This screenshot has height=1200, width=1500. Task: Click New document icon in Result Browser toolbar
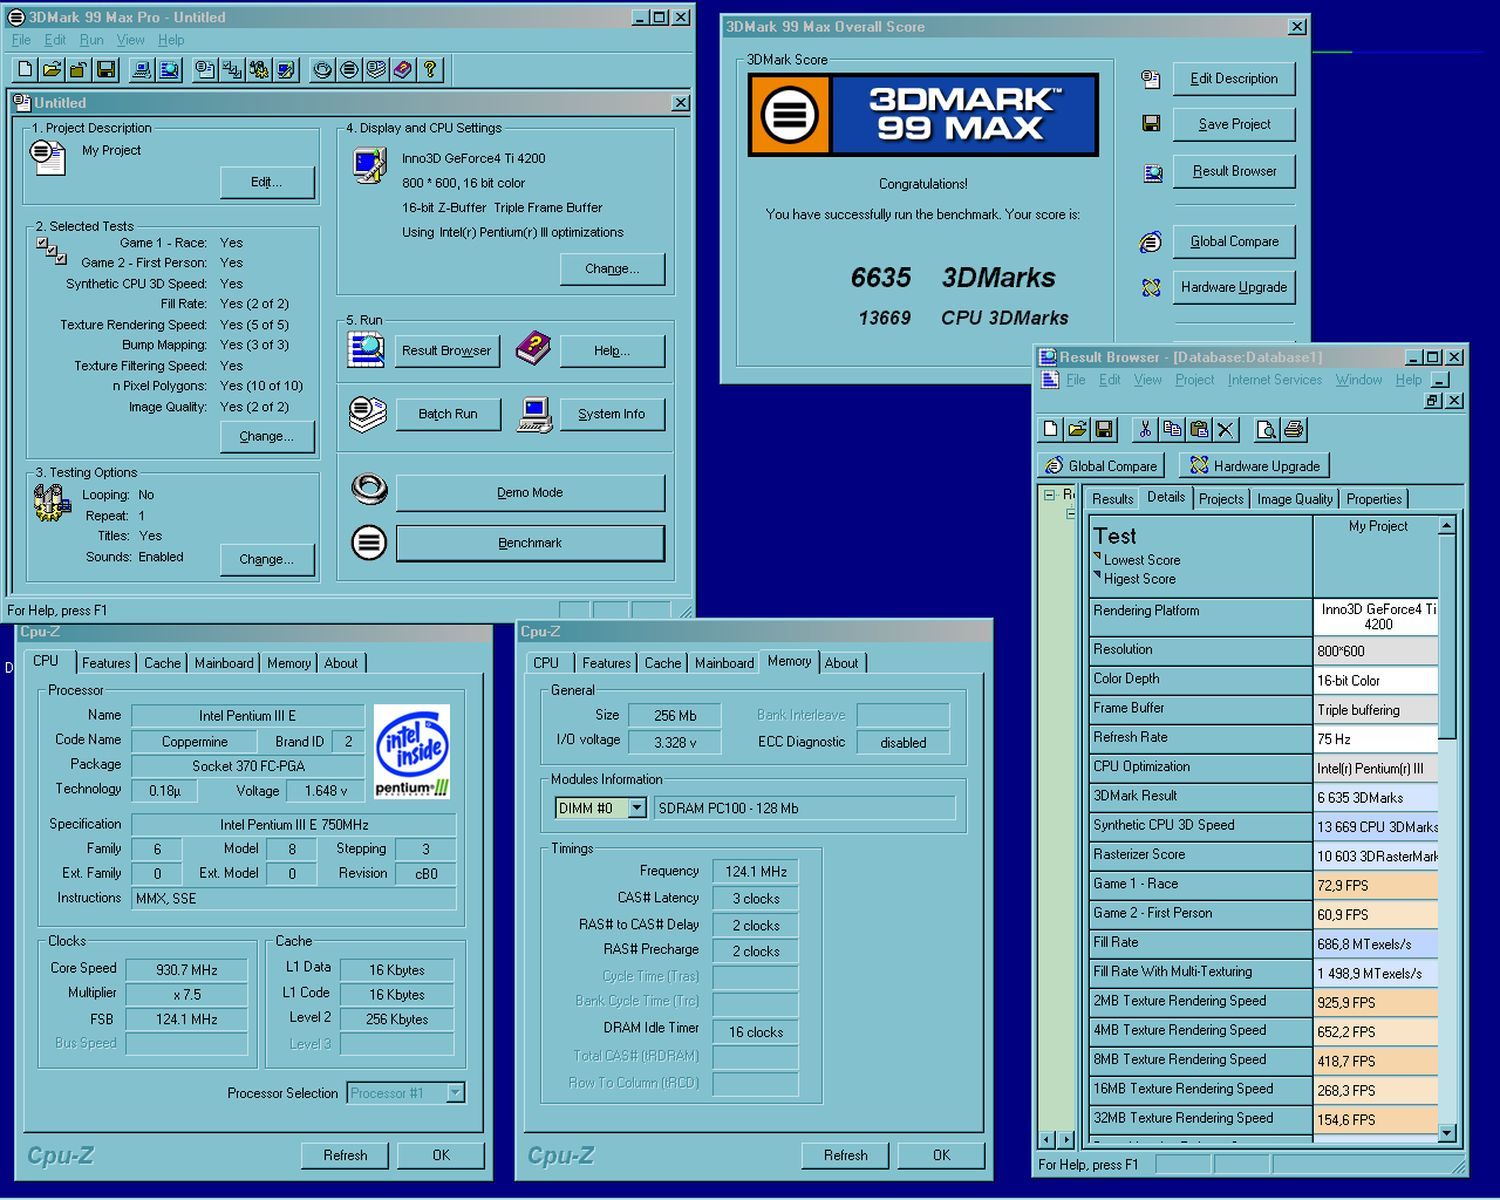tap(1050, 430)
